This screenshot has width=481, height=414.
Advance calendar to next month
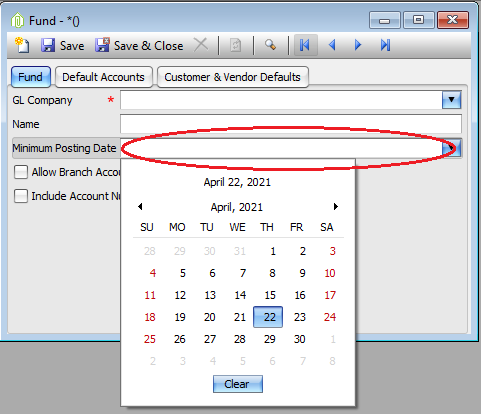click(x=336, y=207)
